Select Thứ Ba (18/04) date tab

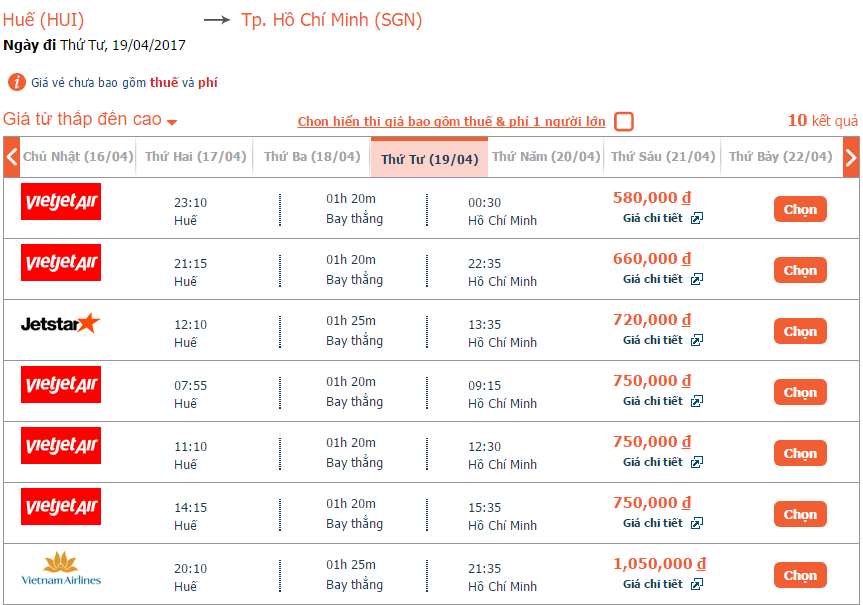coord(312,157)
